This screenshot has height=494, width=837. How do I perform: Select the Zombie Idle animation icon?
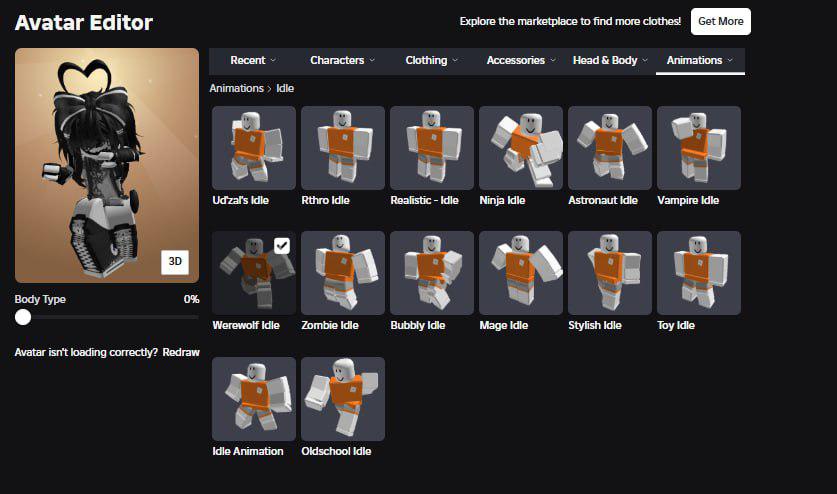342,273
